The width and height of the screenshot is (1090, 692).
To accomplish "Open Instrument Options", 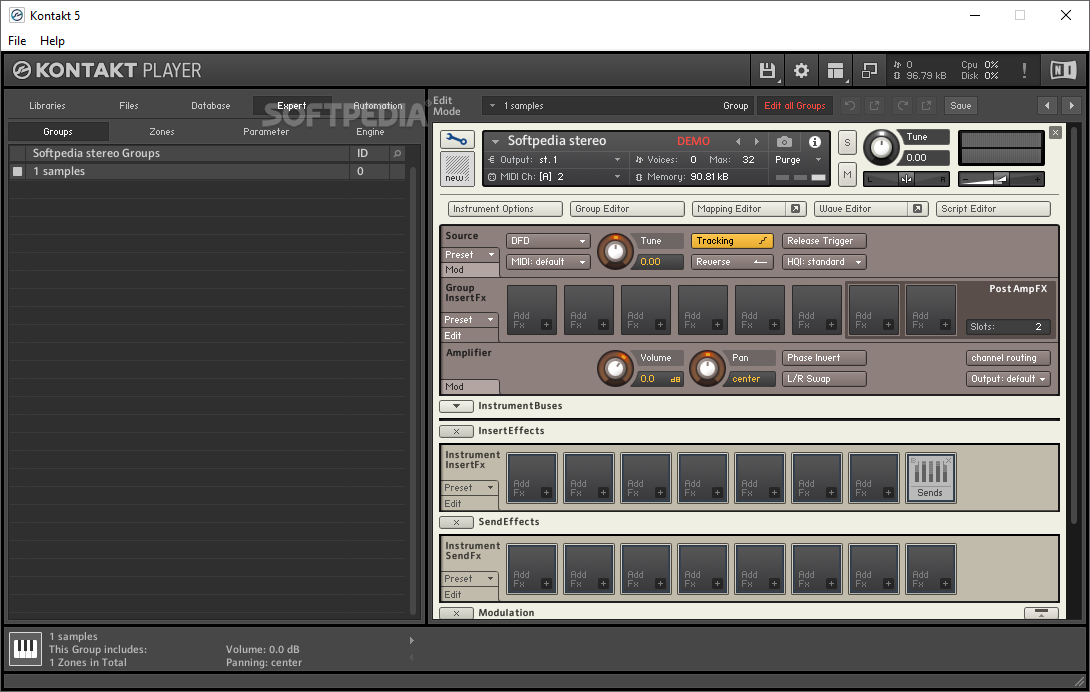I will (505, 209).
